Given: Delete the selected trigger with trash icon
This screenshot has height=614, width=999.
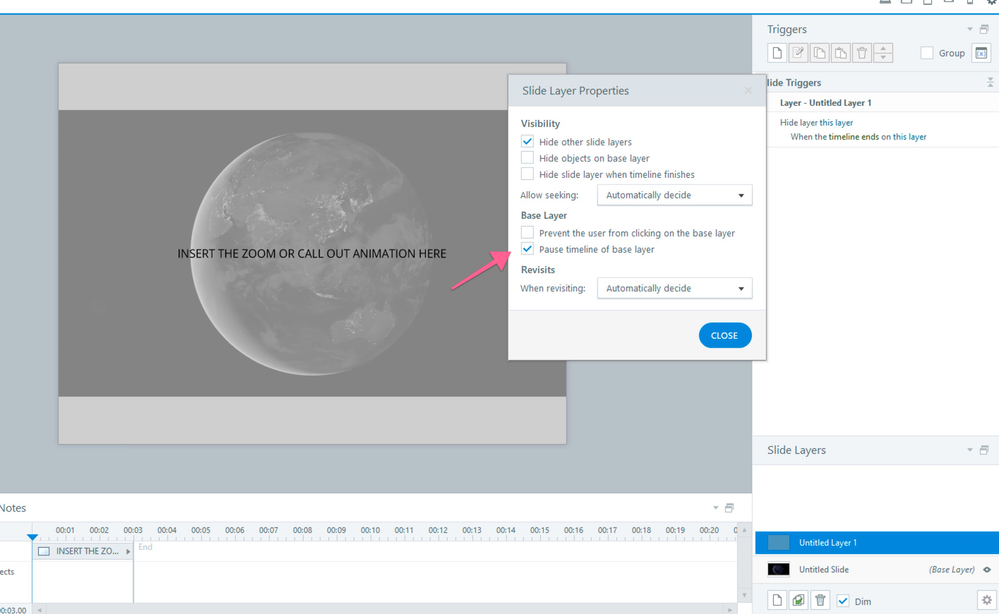Looking at the screenshot, I should click(862, 53).
